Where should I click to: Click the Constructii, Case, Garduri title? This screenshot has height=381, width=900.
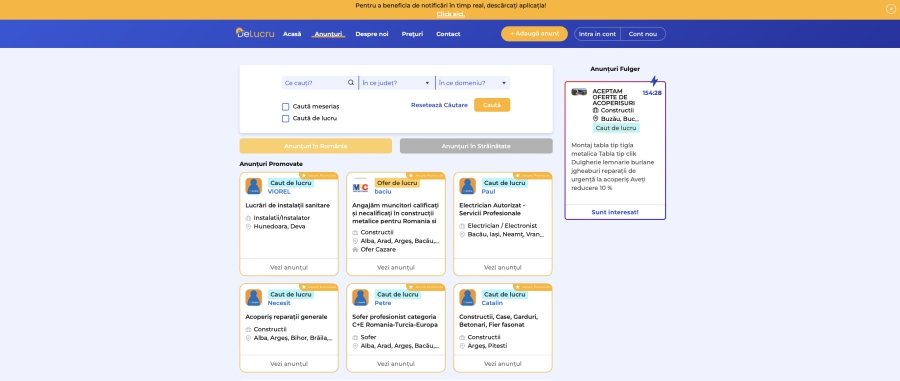(498, 320)
